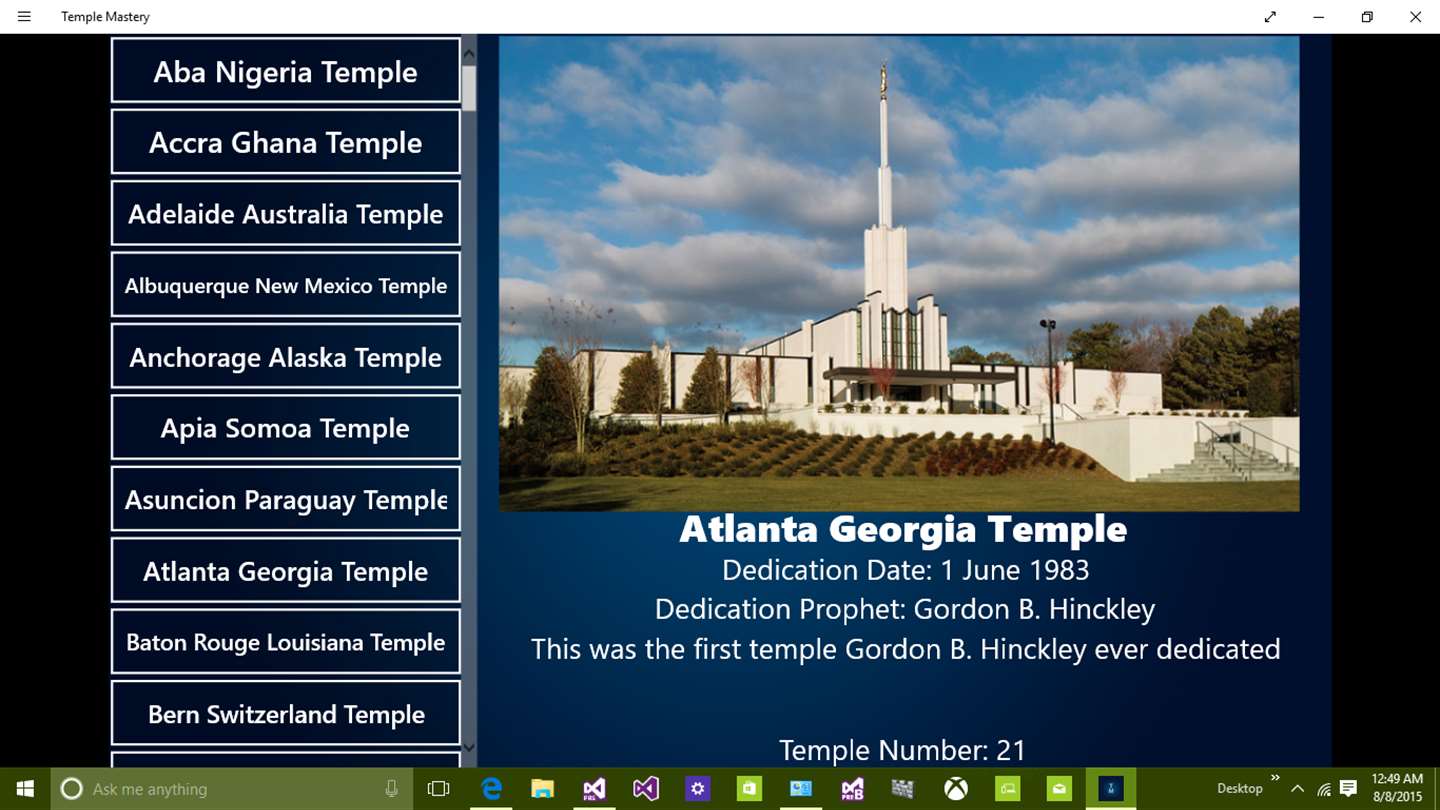
Task: Open the green Store taskbar icon
Action: [x=749, y=789]
